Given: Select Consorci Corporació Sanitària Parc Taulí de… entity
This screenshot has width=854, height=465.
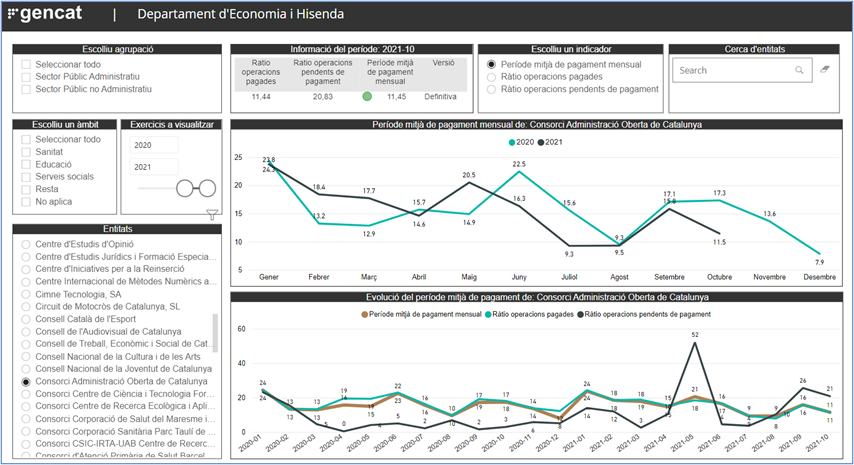Looking at the screenshot, I should pyautogui.click(x=26, y=432).
